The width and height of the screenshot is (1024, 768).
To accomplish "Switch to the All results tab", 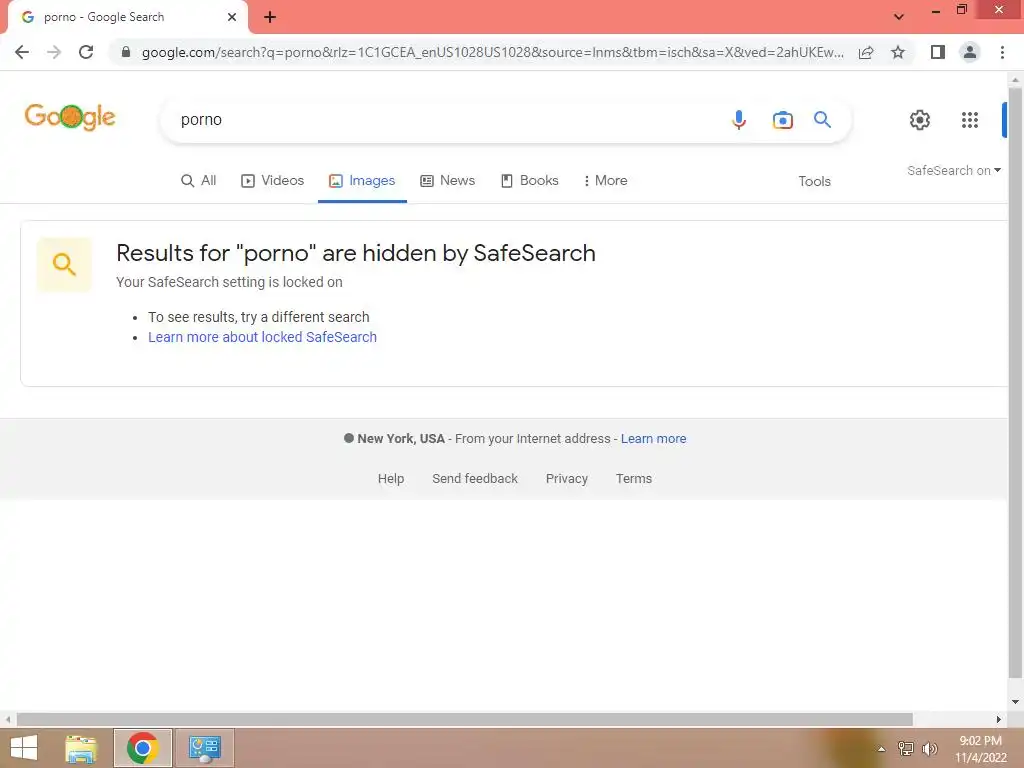I will [199, 181].
